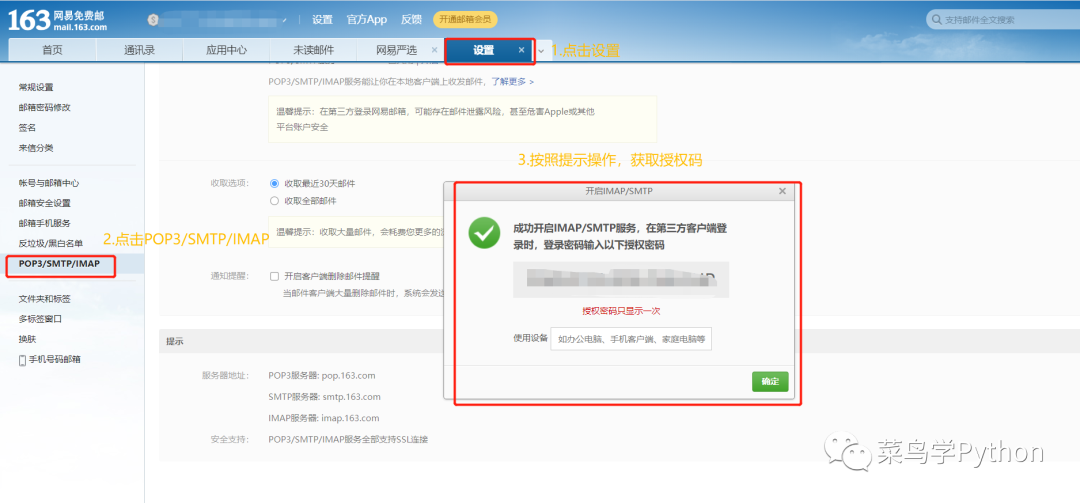
Task: Close the 设置 tab
Action: click(x=521, y=50)
